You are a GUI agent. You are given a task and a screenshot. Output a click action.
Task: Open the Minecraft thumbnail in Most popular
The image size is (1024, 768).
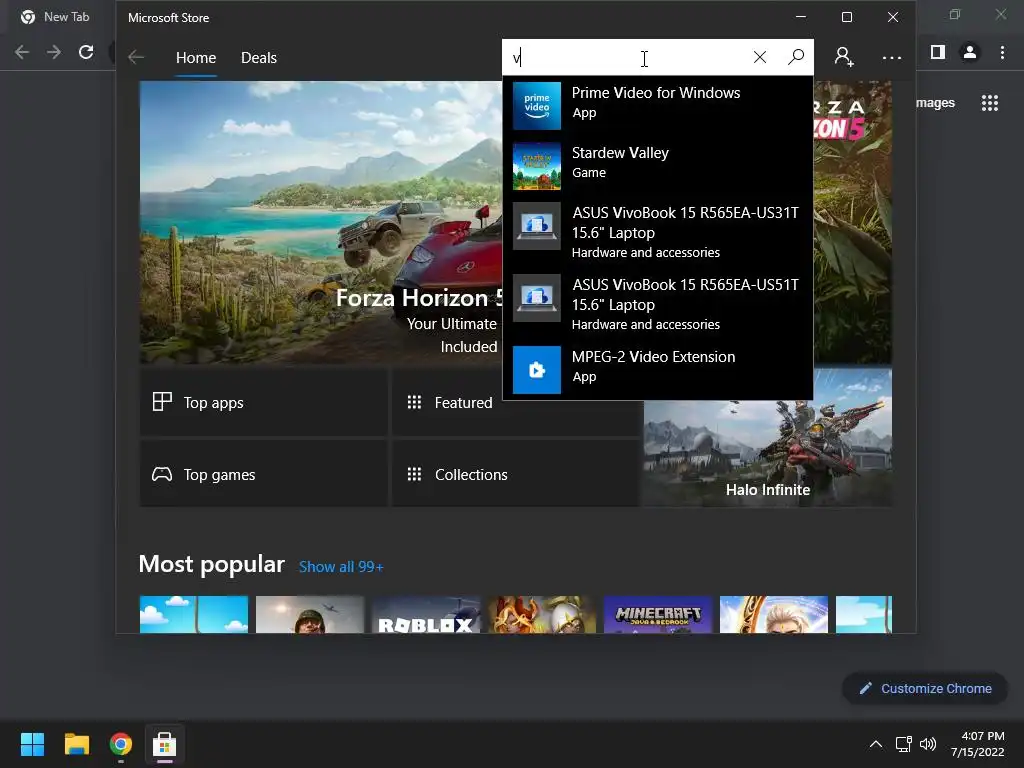coord(658,614)
